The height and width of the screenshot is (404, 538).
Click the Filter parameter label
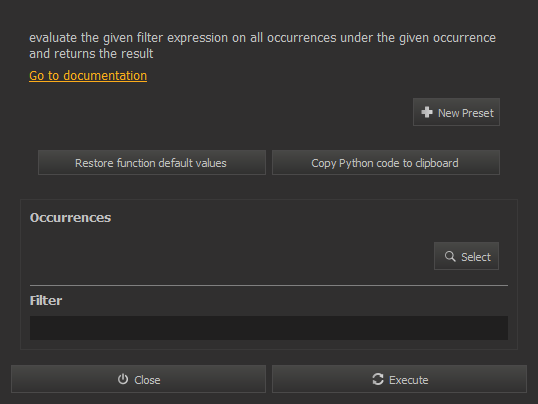(x=46, y=301)
